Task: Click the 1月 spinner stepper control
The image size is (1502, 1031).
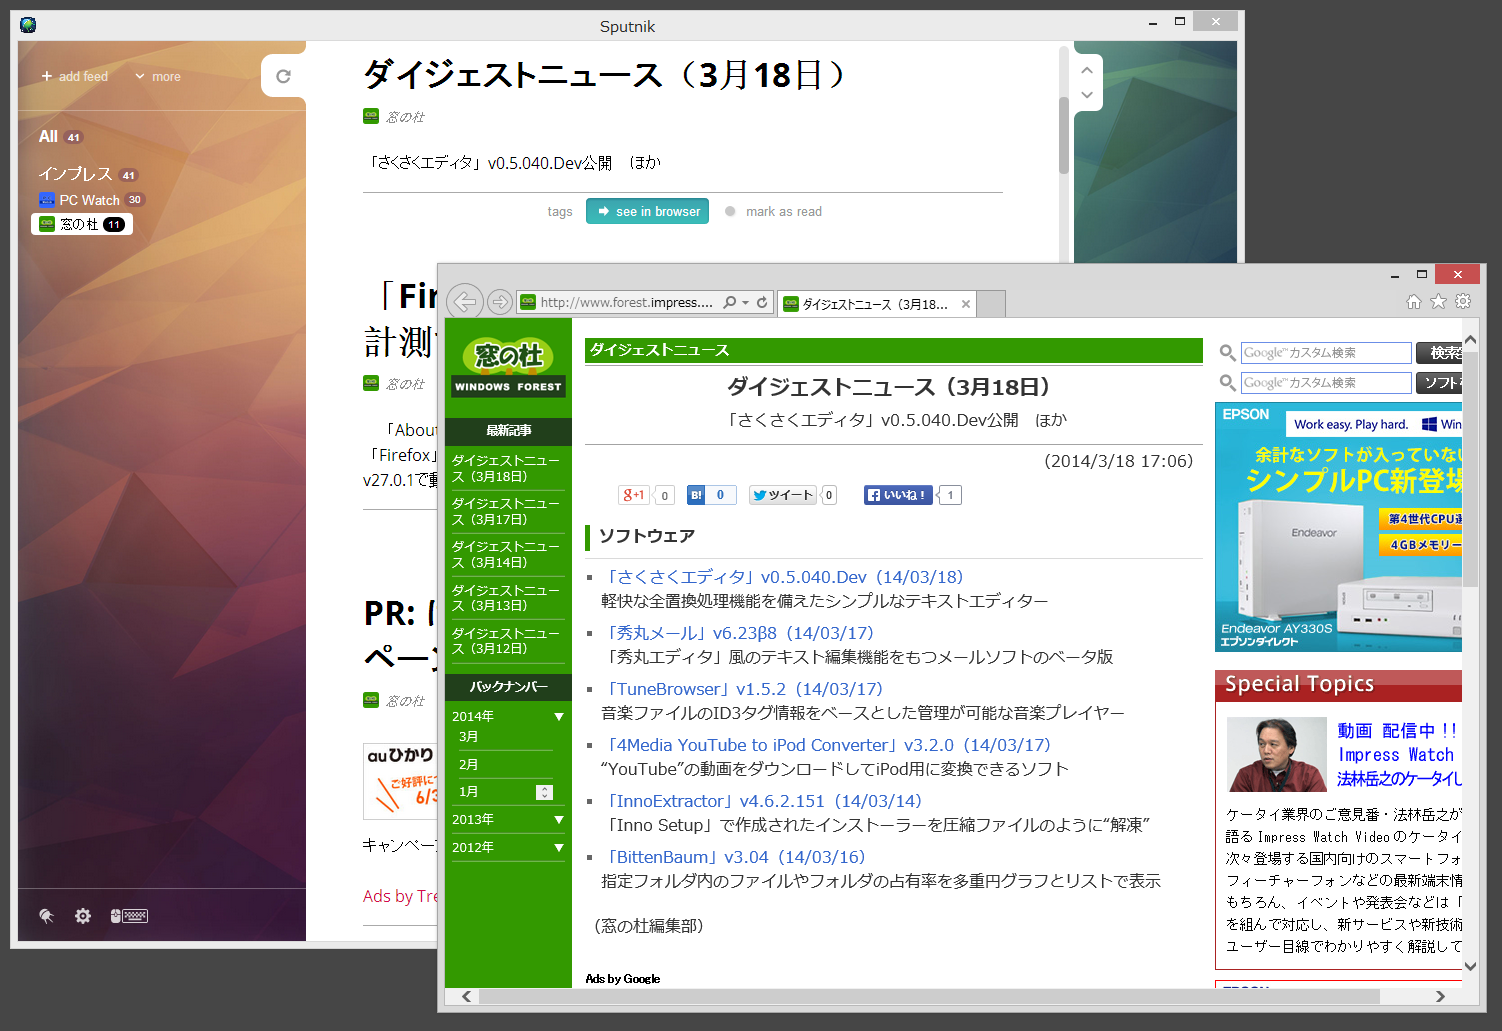Action: (543, 791)
